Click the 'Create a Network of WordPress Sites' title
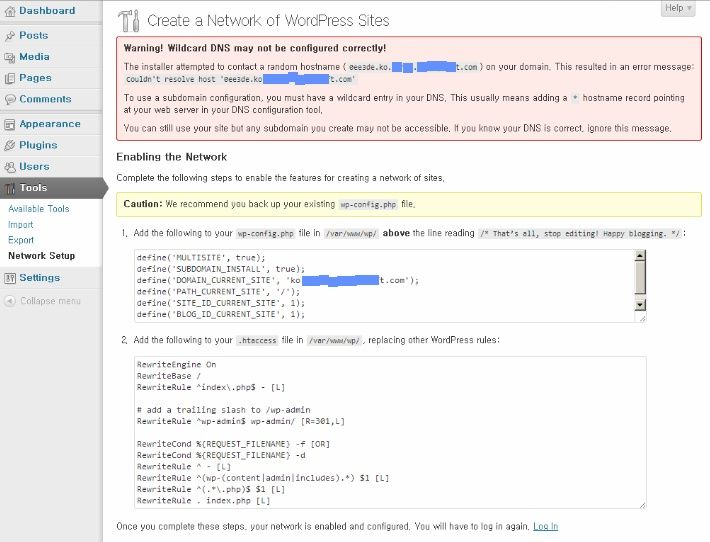Image resolution: width=710 pixels, height=542 pixels. coord(268,20)
